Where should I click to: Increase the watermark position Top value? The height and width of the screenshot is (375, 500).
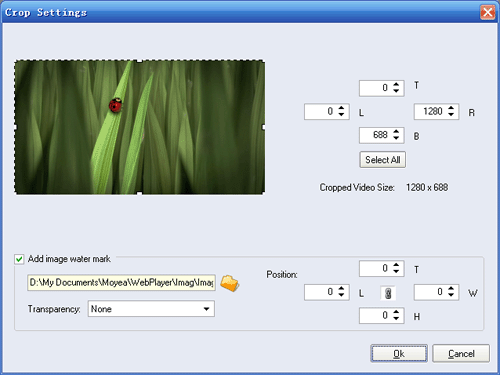396,265
